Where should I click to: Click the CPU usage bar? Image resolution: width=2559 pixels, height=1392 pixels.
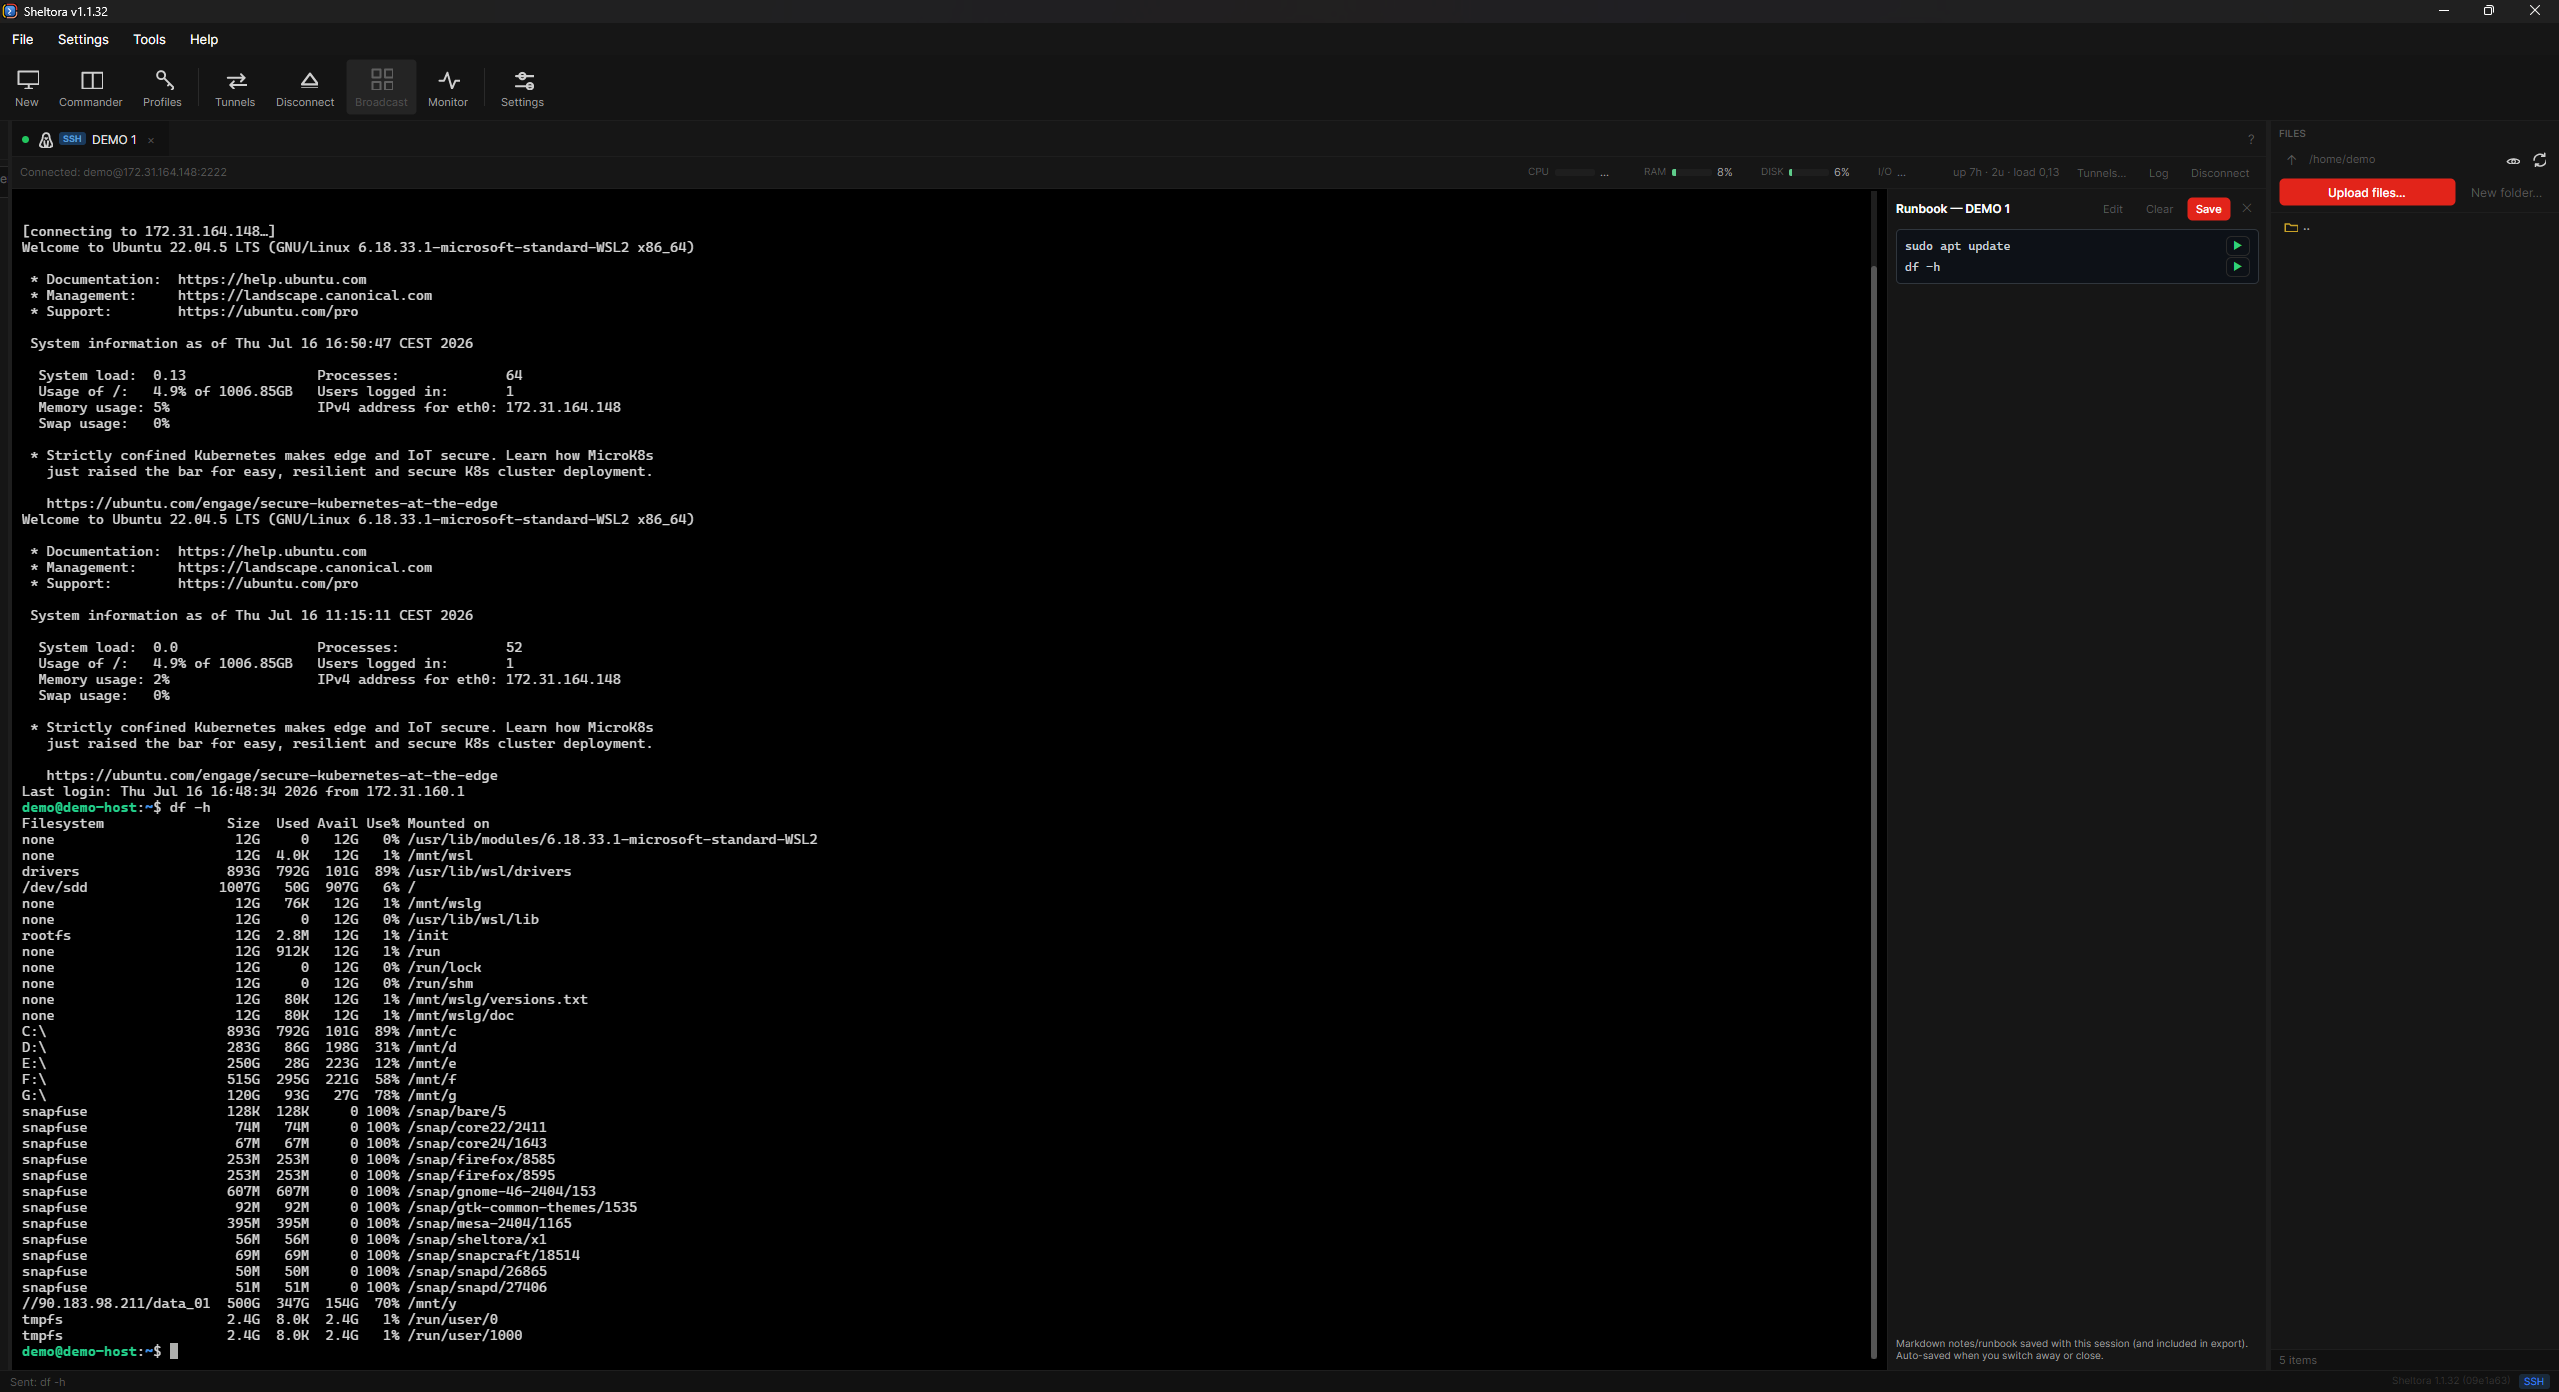pos(1575,172)
